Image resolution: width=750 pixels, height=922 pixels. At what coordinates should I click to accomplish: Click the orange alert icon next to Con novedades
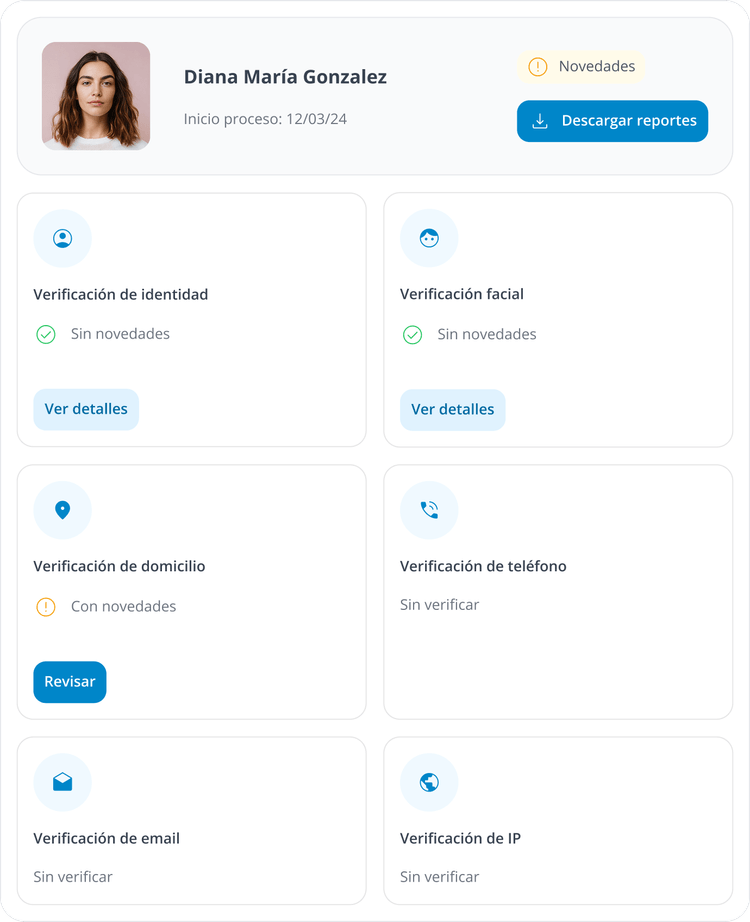click(x=46, y=607)
